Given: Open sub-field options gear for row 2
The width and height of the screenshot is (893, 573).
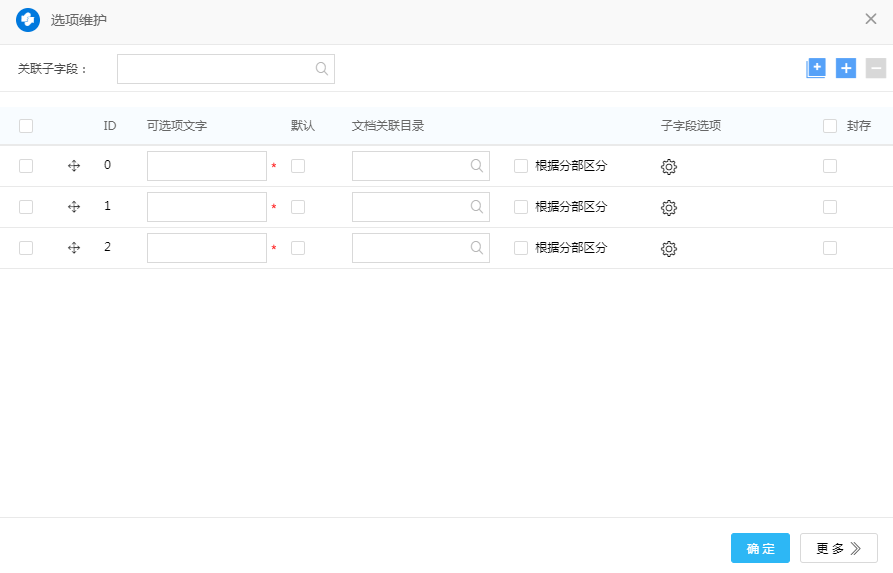Looking at the screenshot, I should pyautogui.click(x=669, y=249).
